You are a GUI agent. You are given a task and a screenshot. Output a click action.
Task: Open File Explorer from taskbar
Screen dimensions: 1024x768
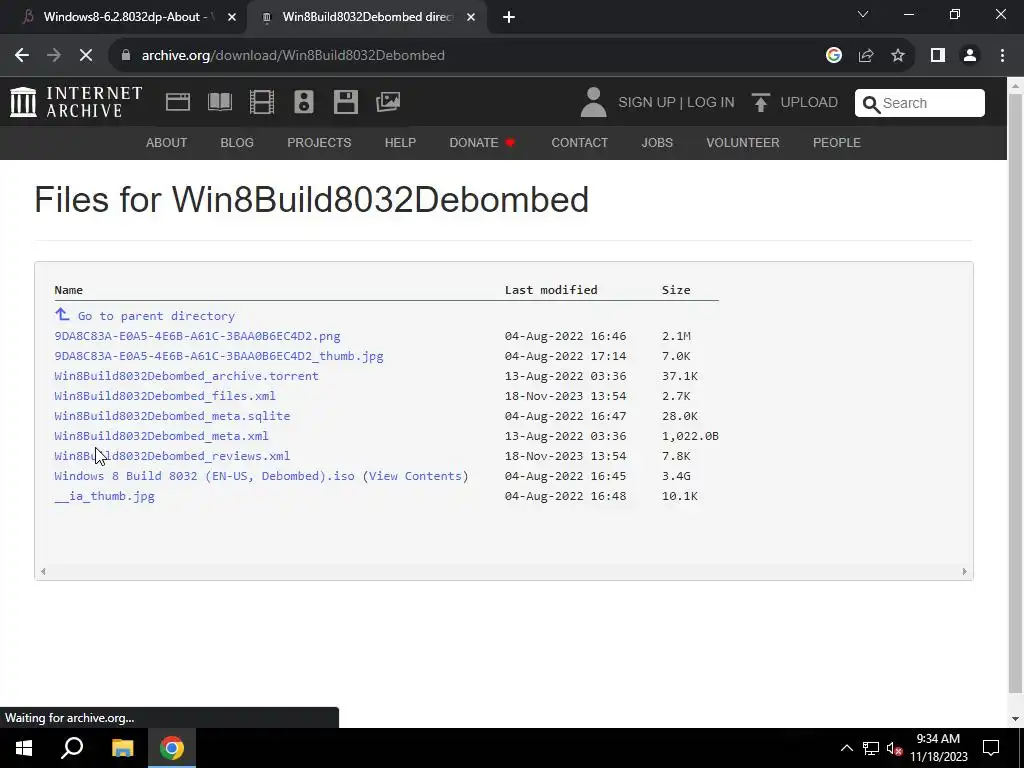122,748
